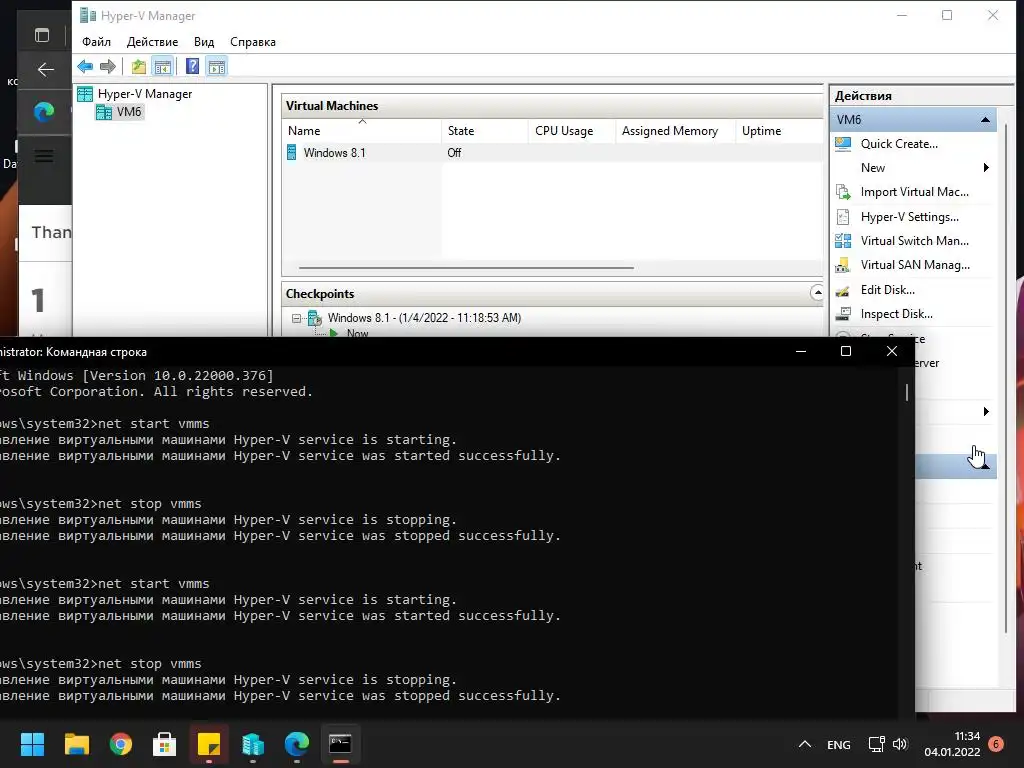Click the actions pane vertical scrollbar
The height and width of the screenshot is (768, 1024).
click(1006, 379)
